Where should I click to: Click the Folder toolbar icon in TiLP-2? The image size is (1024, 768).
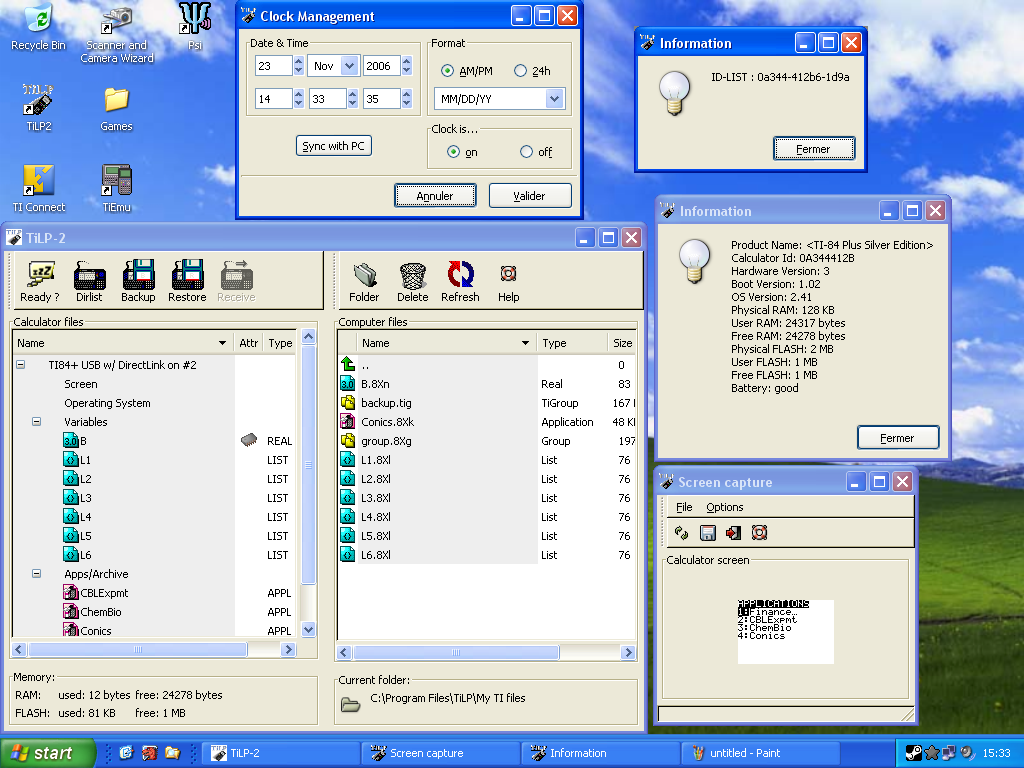click(364, 282)
